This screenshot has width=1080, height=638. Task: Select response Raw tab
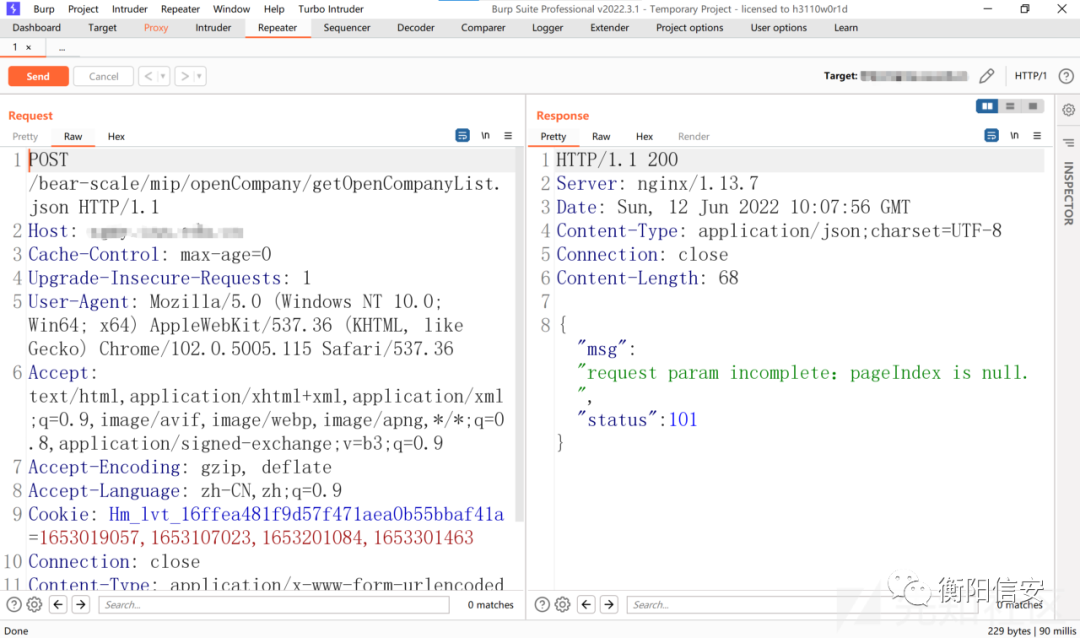click(601, 136)
